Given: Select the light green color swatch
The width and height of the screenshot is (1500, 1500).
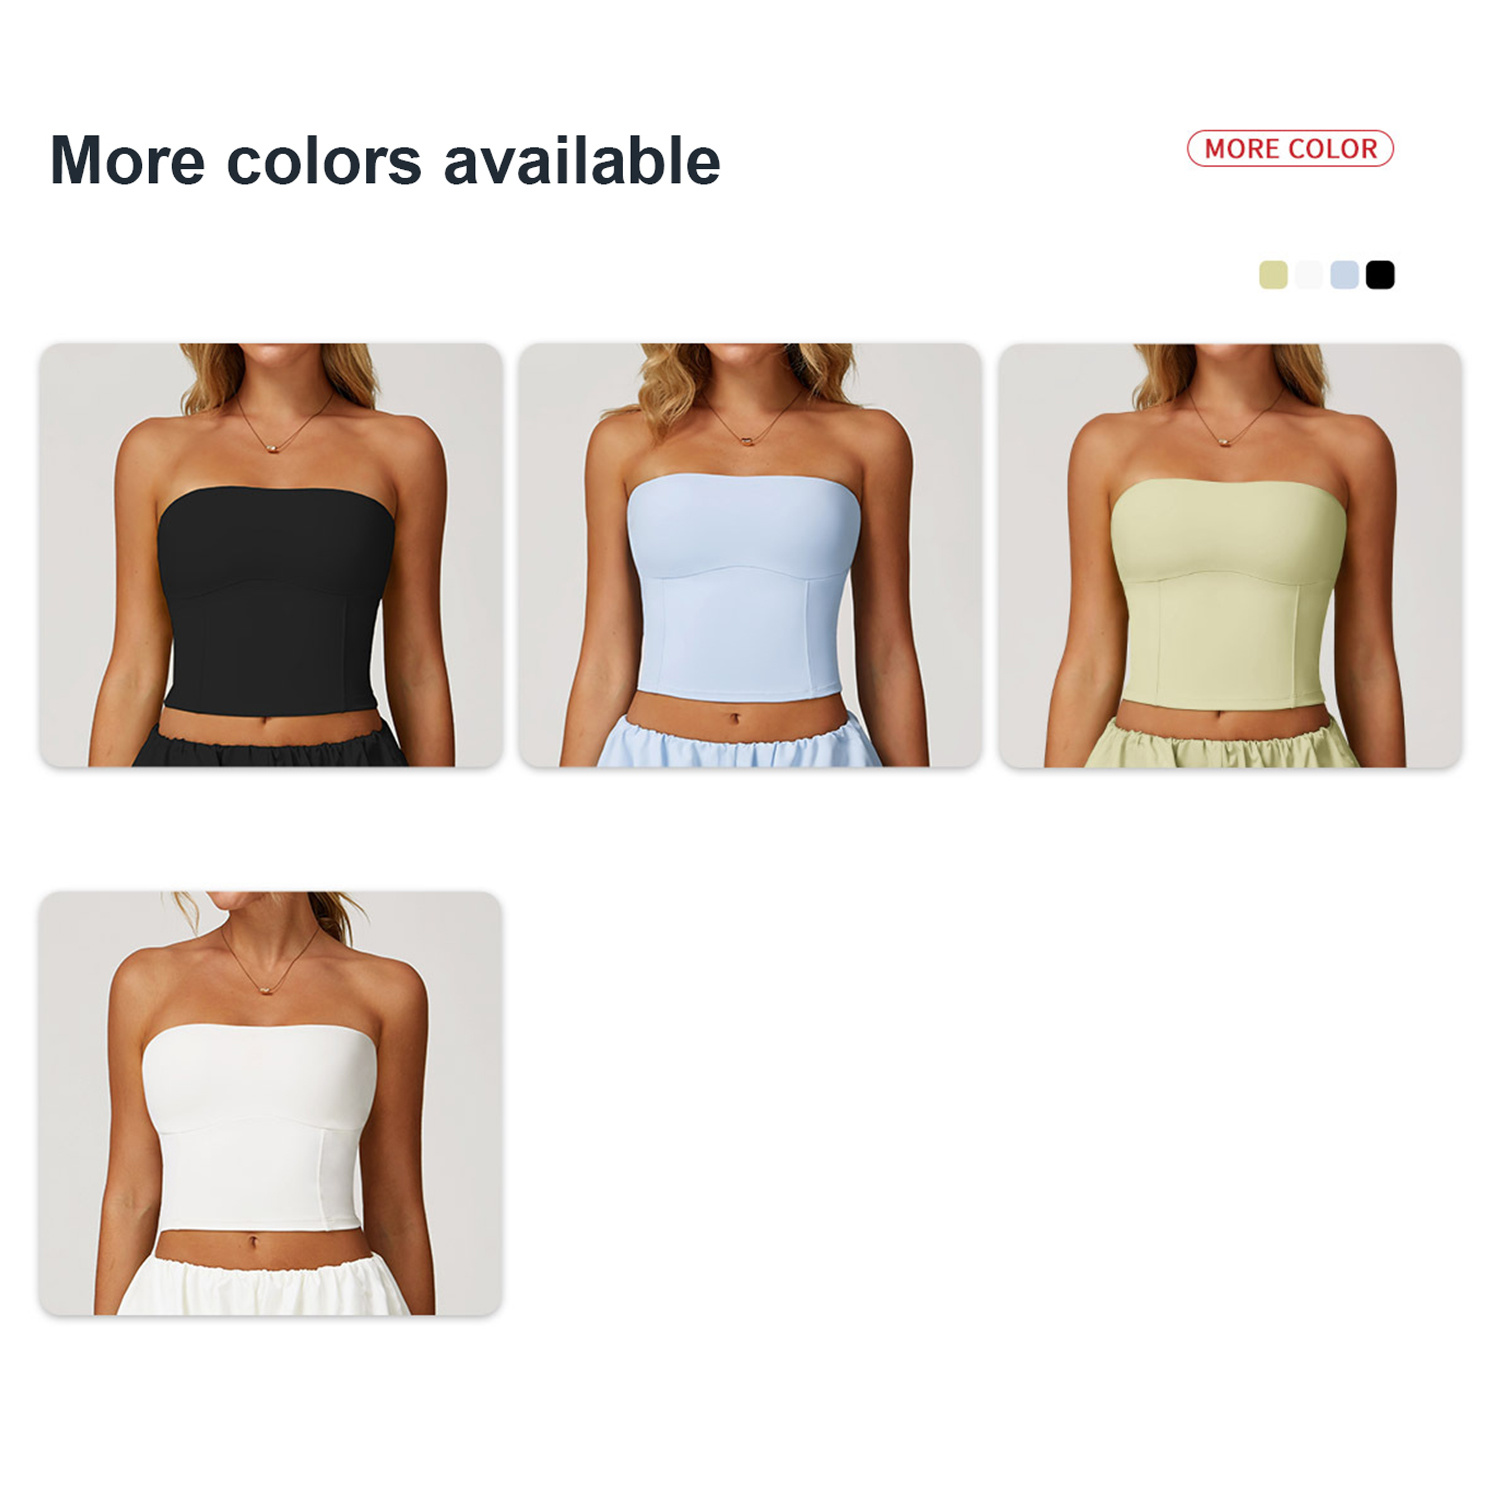Looking at the screenshot, I should 1273,275.
